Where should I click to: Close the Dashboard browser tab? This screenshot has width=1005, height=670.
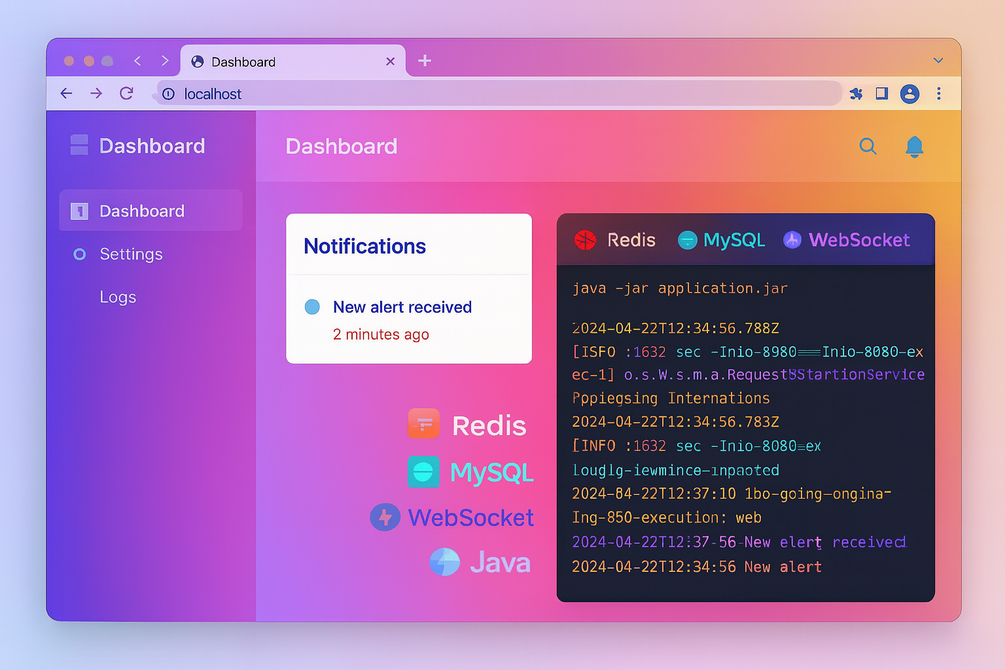[x=390, y=62]
